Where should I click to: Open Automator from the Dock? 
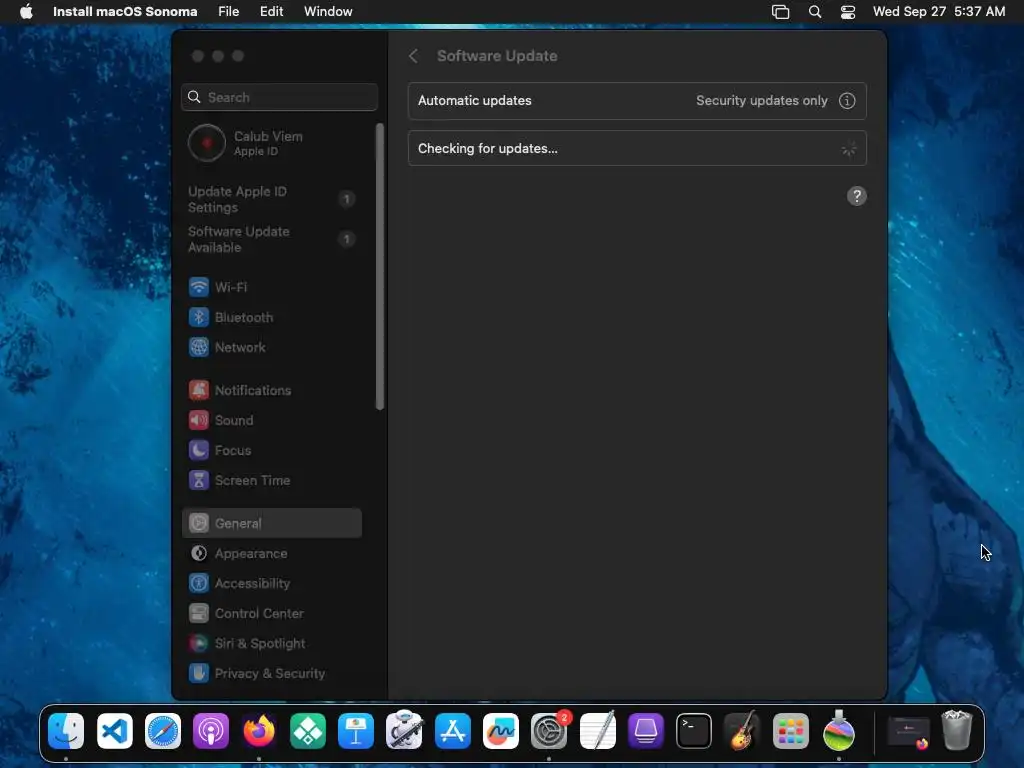[404, 731]
